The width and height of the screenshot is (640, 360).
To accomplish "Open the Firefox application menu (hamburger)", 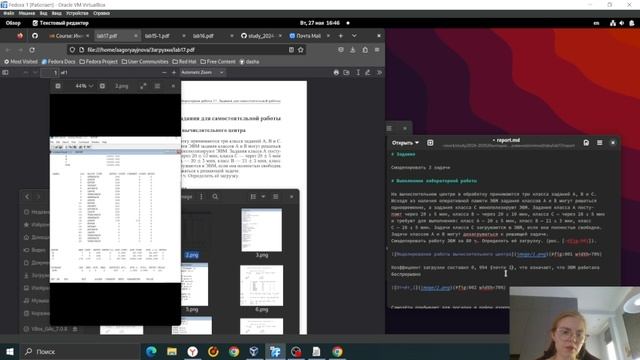I will point(377,50).
